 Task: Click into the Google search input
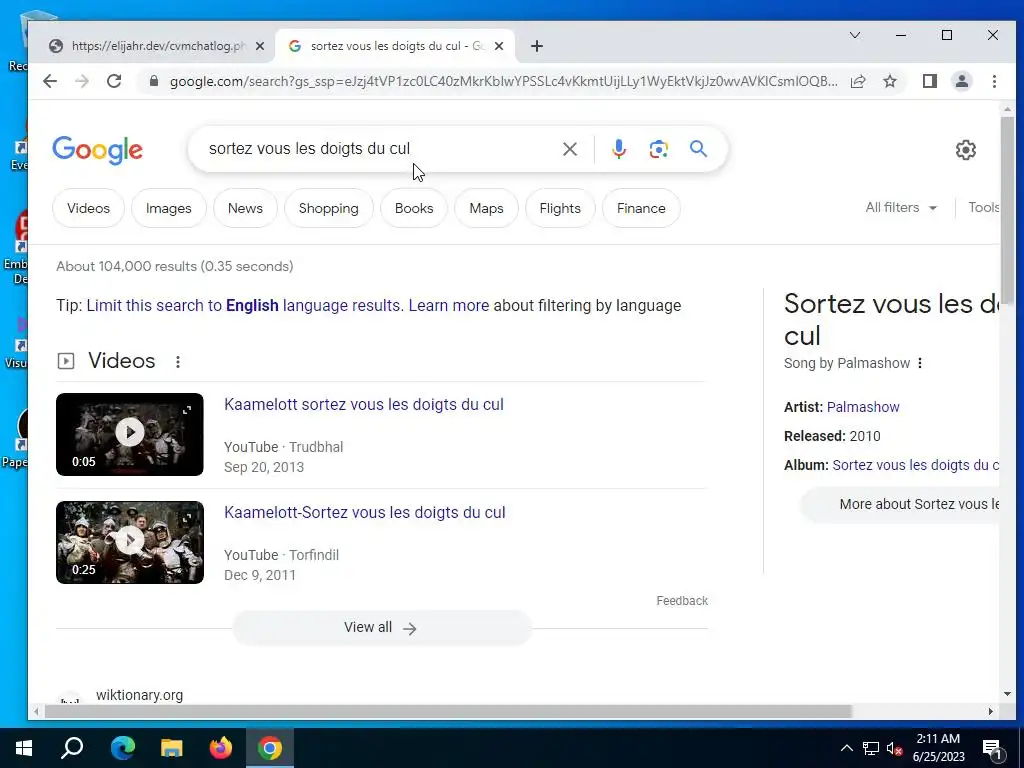(379, 149)
